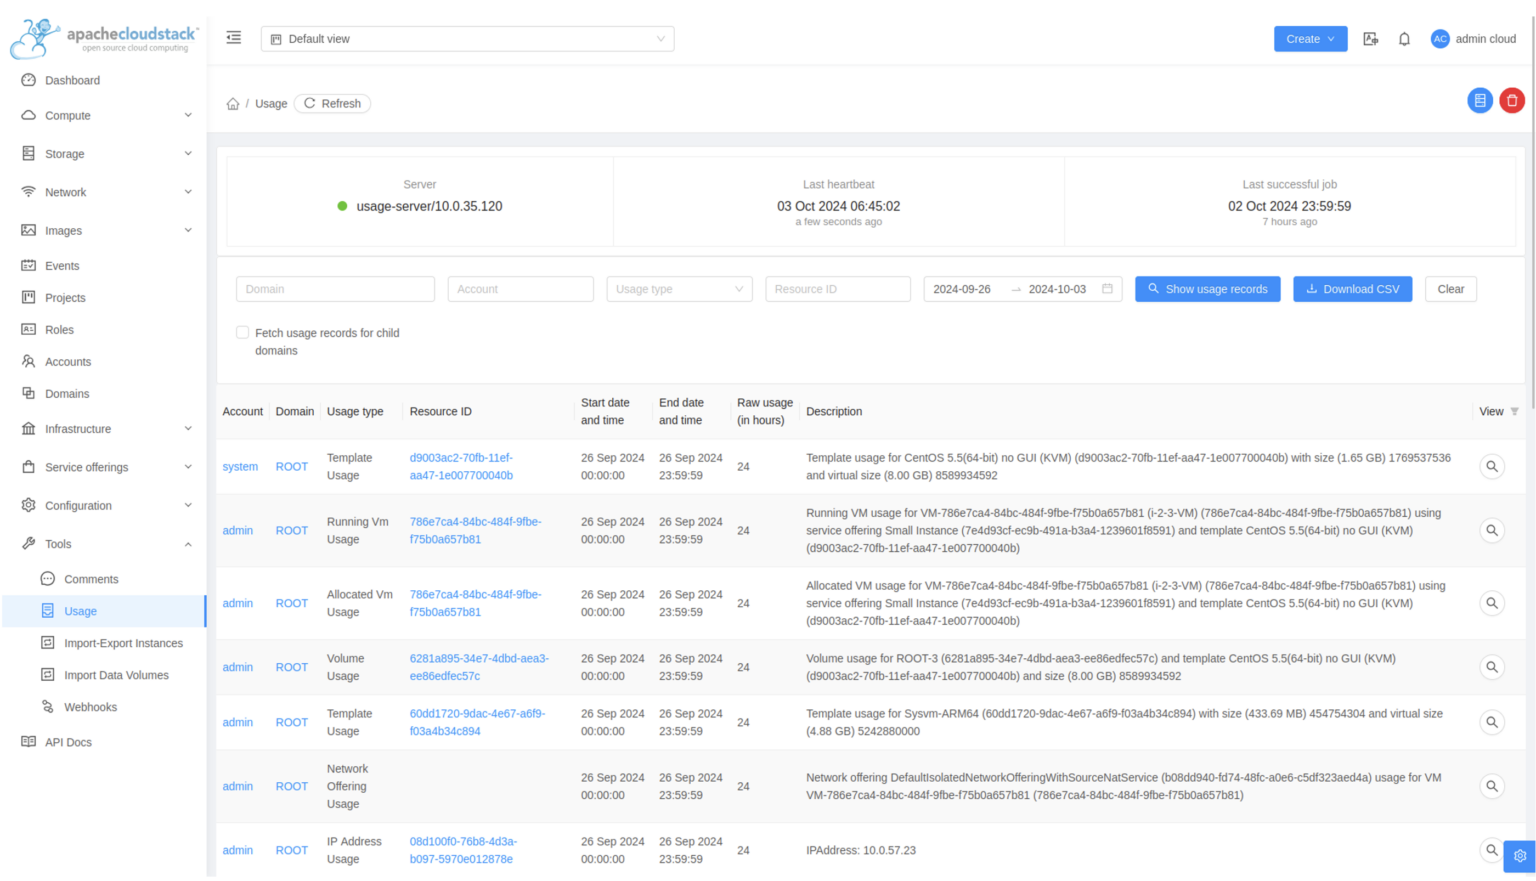1536x881 pixels.
Task: Open the settings gear at bottom right
Action: pyautogui.click(x=1520, y=856)
